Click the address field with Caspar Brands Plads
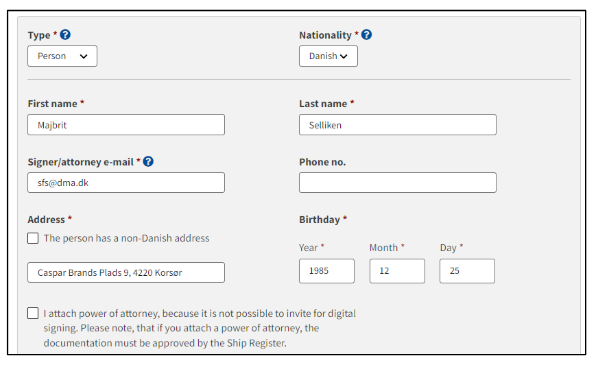This screenshot has height=369, width=596. tap(126, 272)
